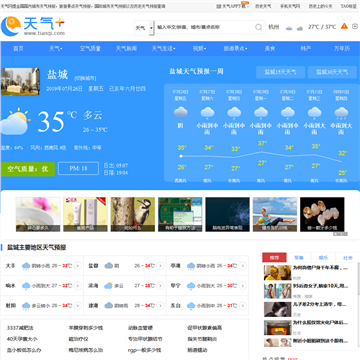The image size is (360, 360).
Task: Click the arrow icon in the 盐都 row
Action: [x=160, y=266]
